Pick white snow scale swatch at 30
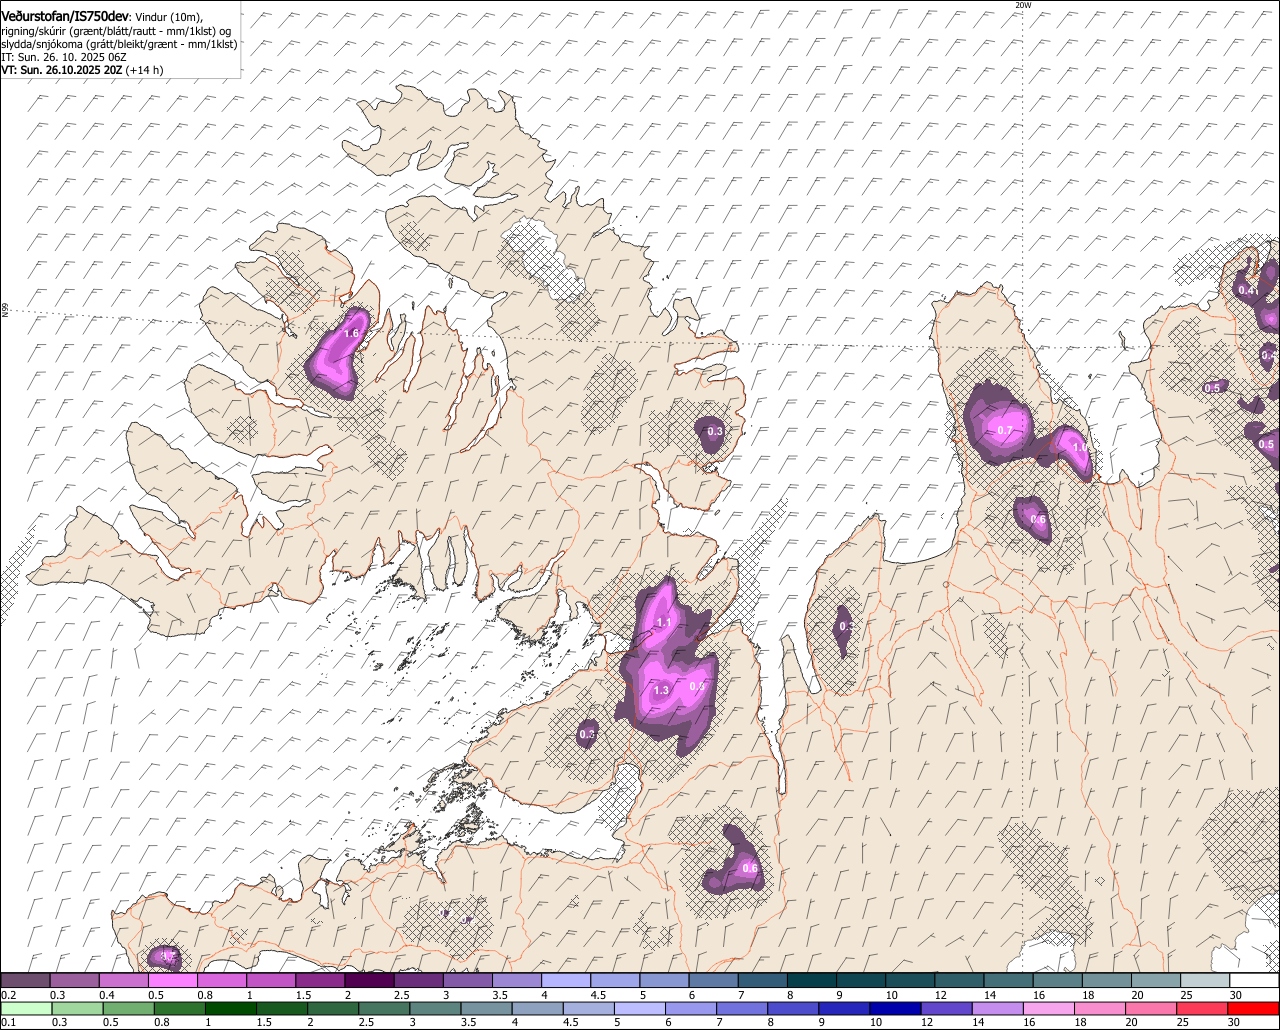1280x1030 pixels. pos(1255,980)
